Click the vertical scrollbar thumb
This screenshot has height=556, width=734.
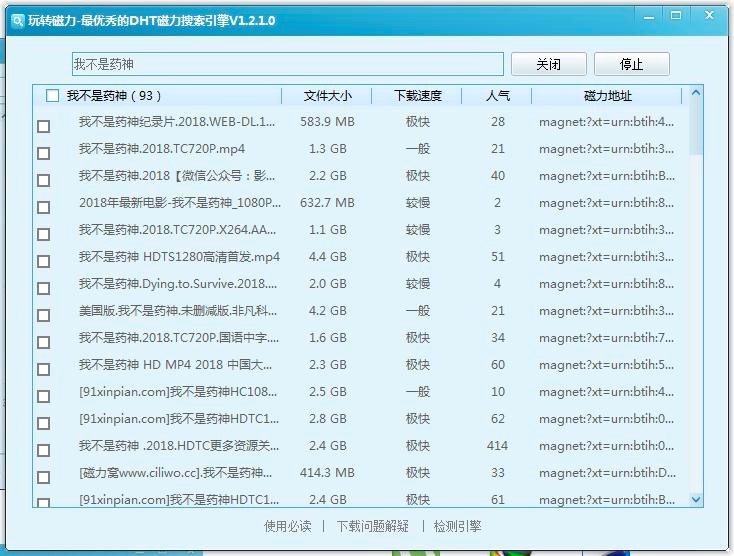coord(696,127)
